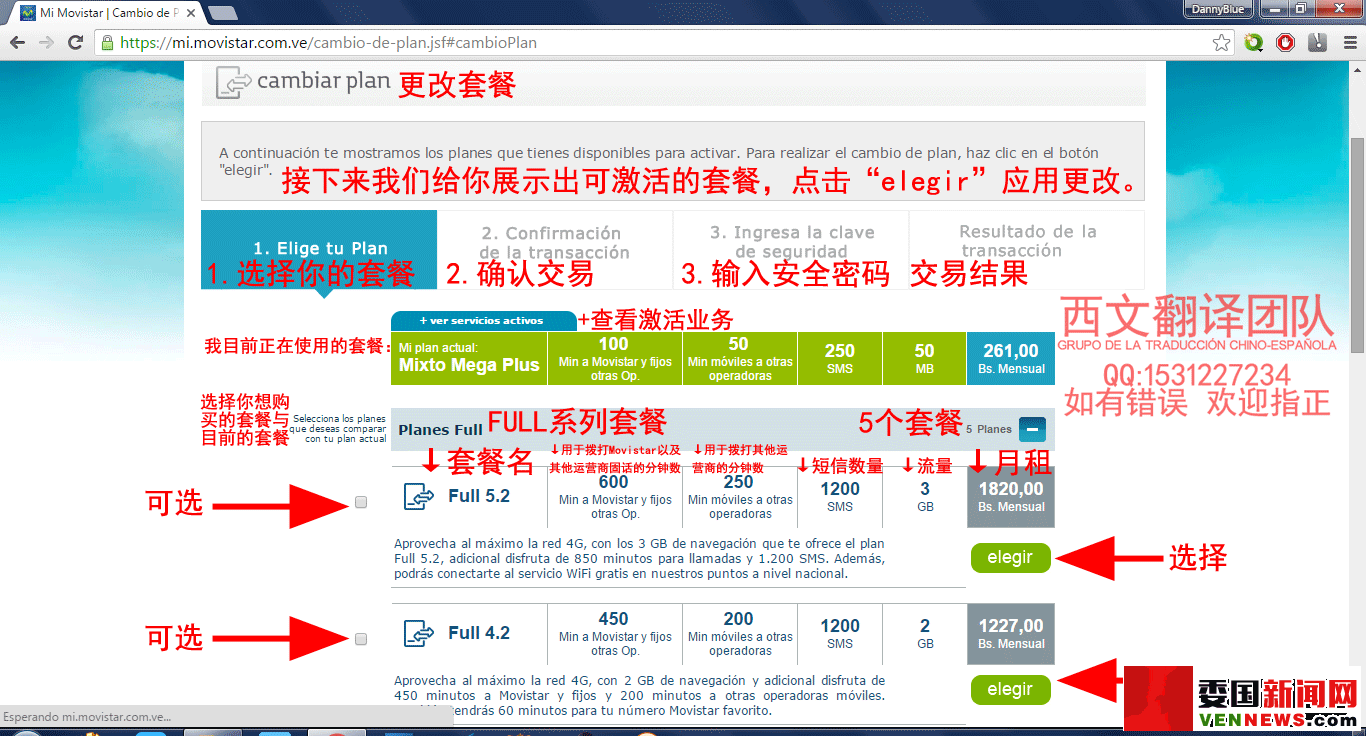The image size is (1366, 736).
Task: Reload the Movistar page
Action: click(x=75, y=43)
